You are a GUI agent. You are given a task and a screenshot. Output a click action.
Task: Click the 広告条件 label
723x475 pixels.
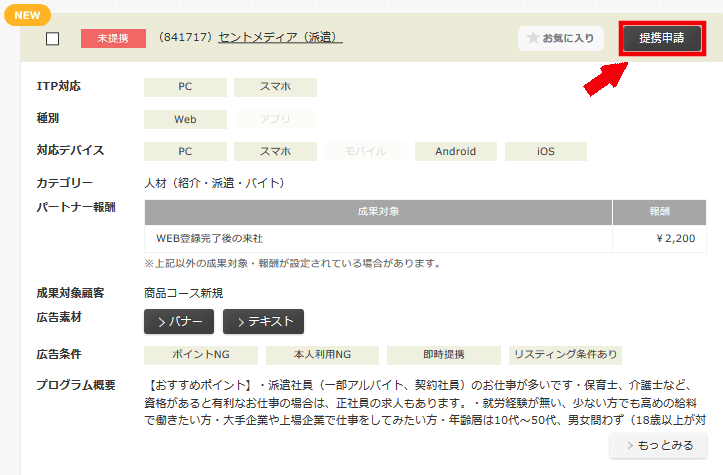click(59, 355)
